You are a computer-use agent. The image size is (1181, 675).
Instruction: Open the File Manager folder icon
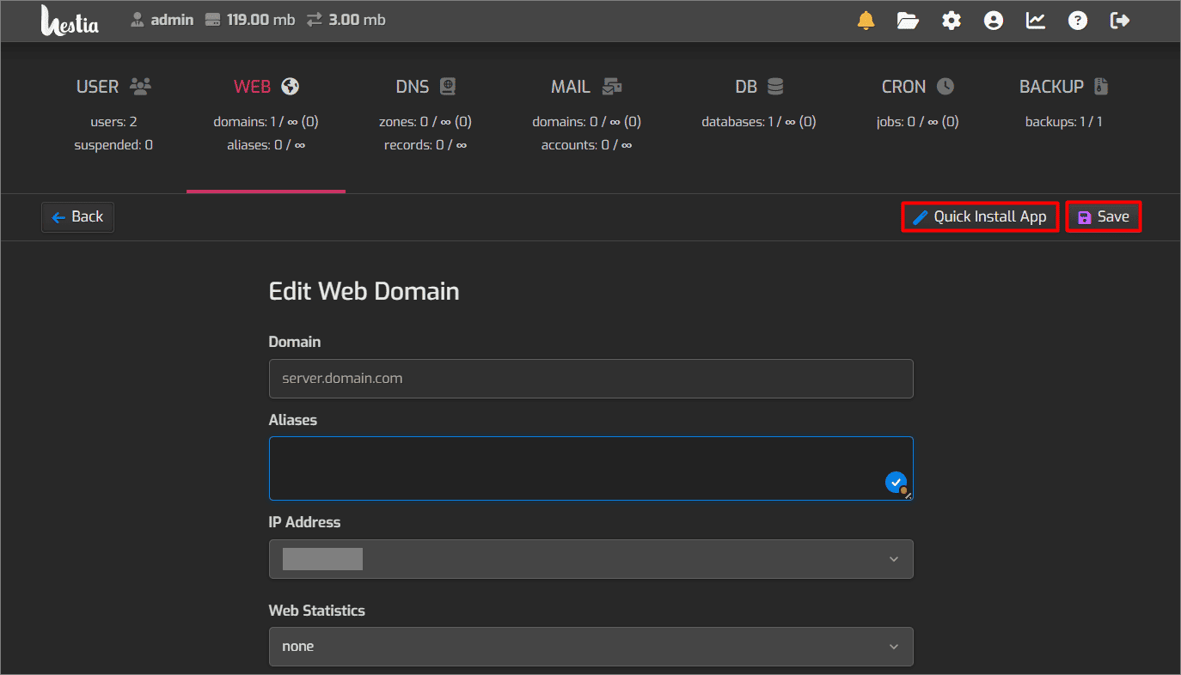coord(908,19)
